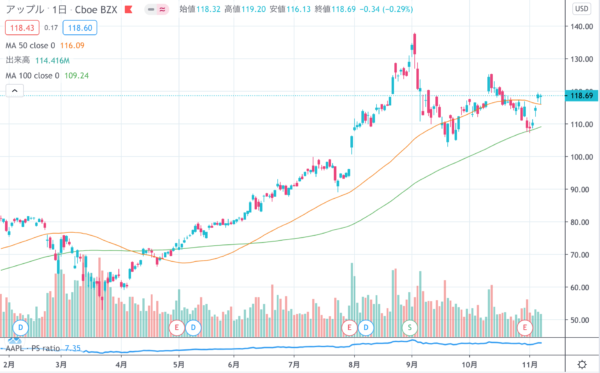Click the 100.00 price axis label
The height and width of the screenshot is (373, 600).
click(582, 157)
